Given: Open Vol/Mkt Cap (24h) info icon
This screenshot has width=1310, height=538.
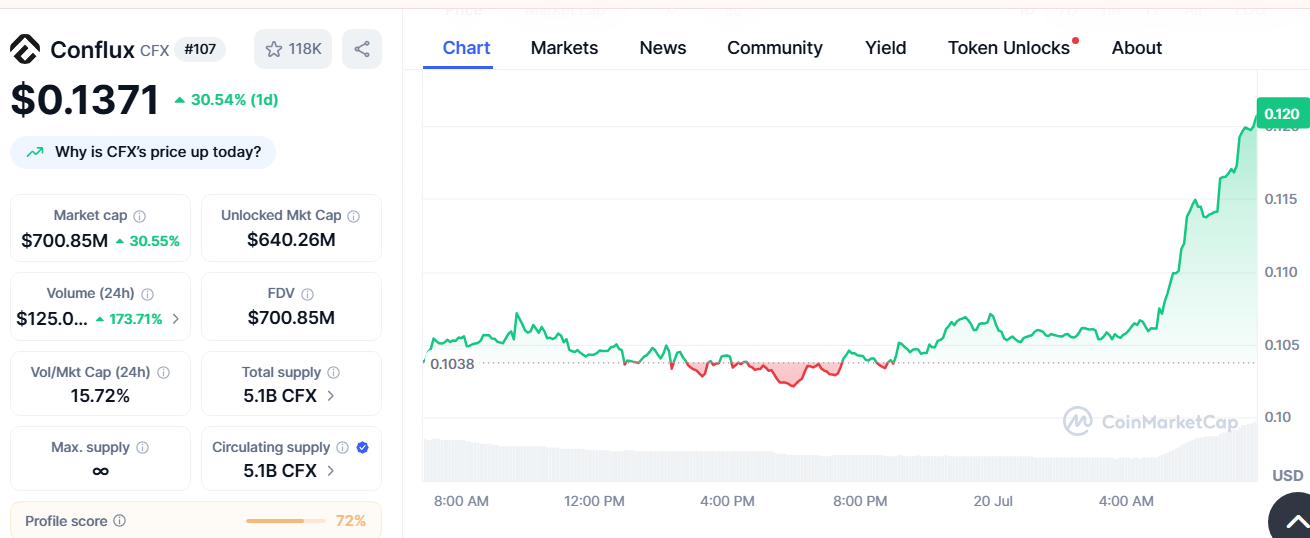Looking at the screenshot, I should click(163, 372).
